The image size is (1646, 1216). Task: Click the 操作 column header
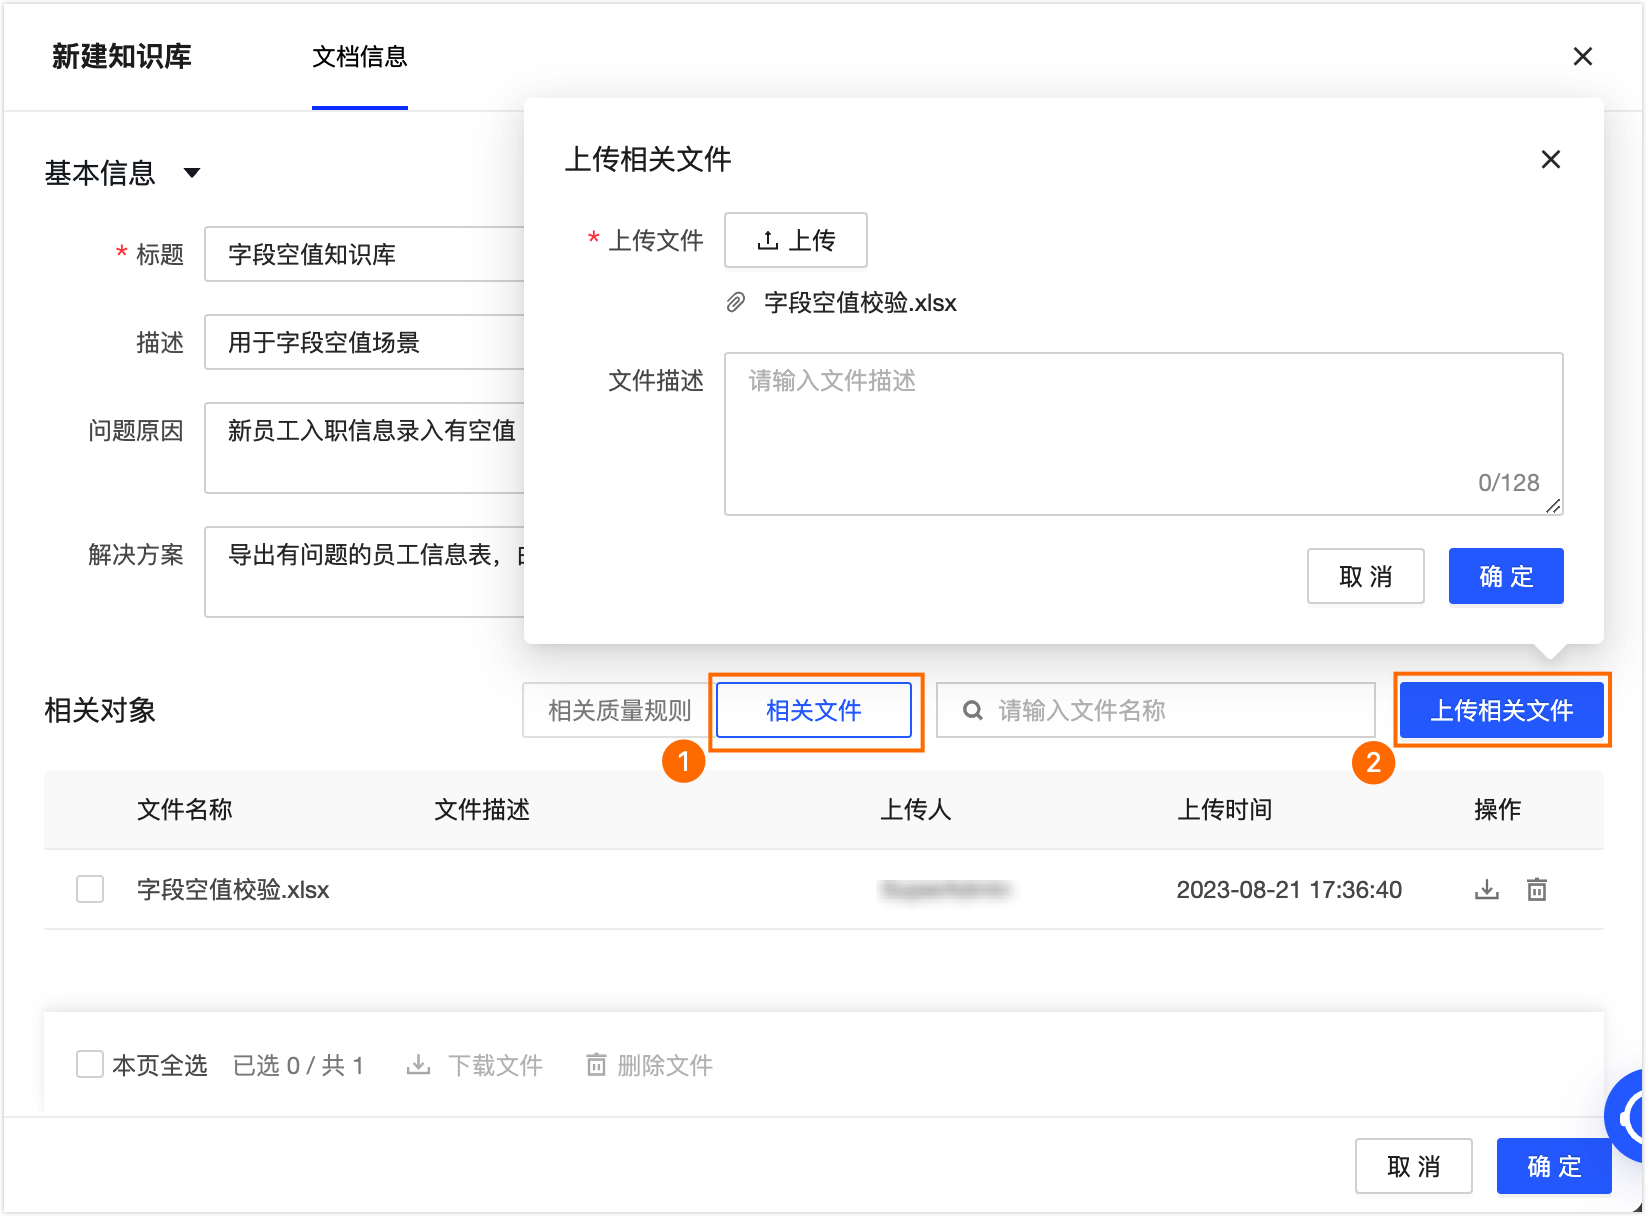(1497, 809)
